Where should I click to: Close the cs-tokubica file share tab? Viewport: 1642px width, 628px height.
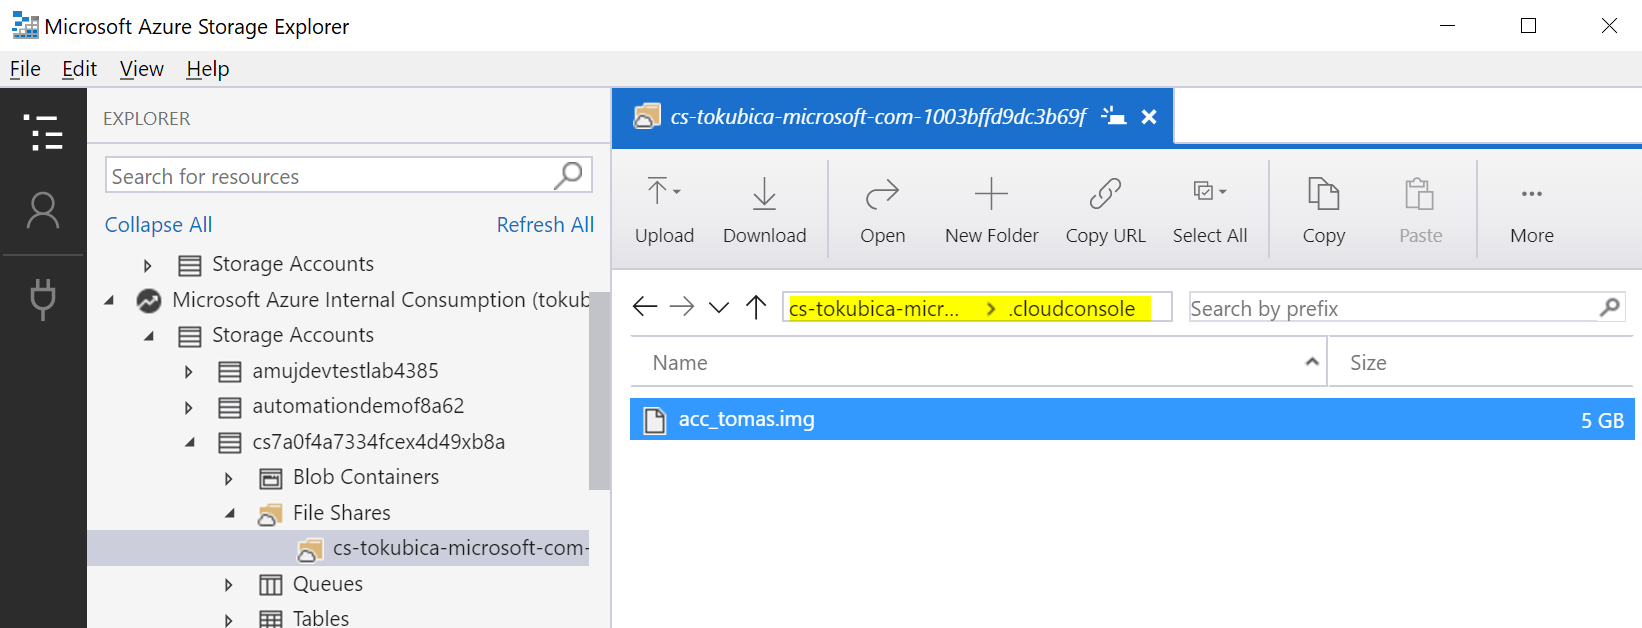click(1149, 117)
